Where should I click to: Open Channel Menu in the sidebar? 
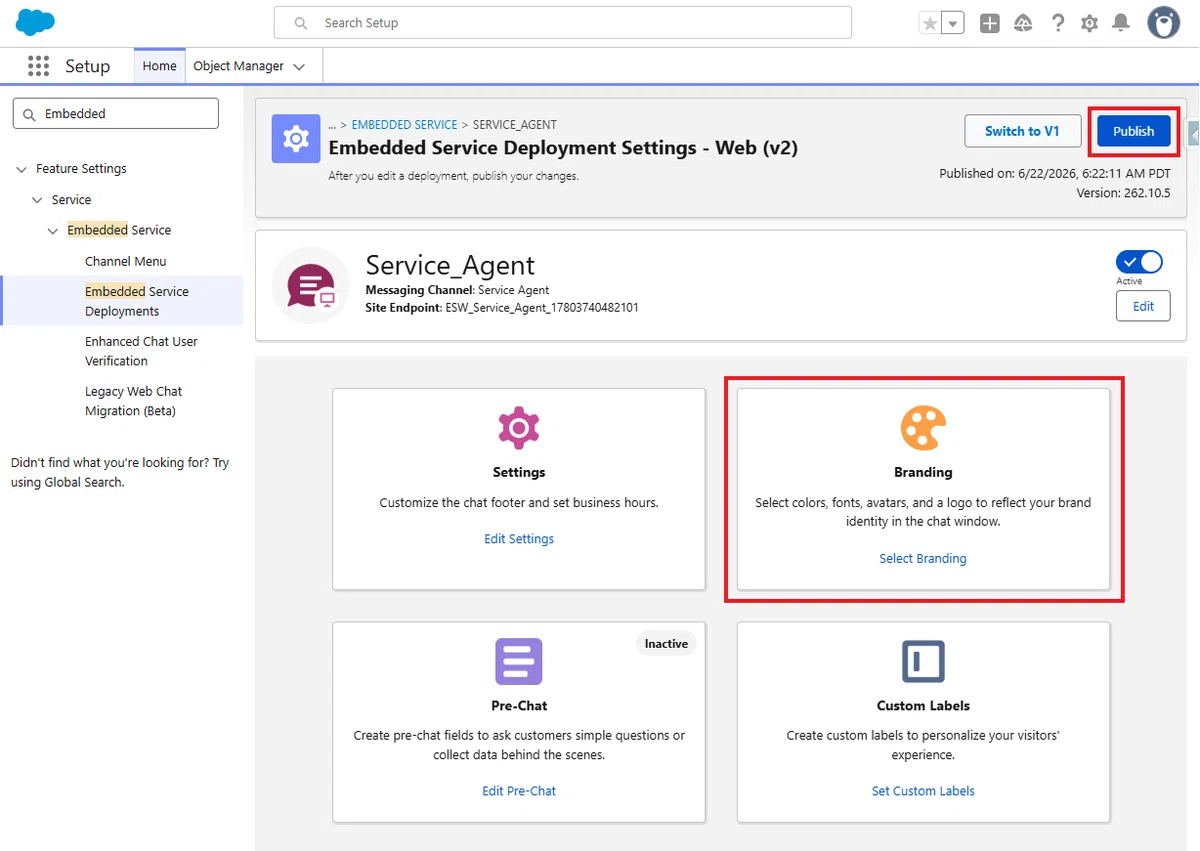coord(126,261)
